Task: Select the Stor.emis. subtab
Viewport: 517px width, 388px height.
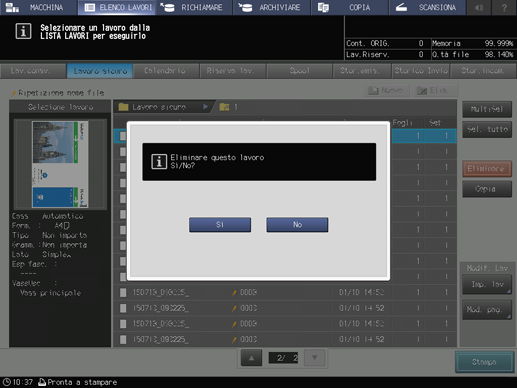Action: click(x=362, y=71)
